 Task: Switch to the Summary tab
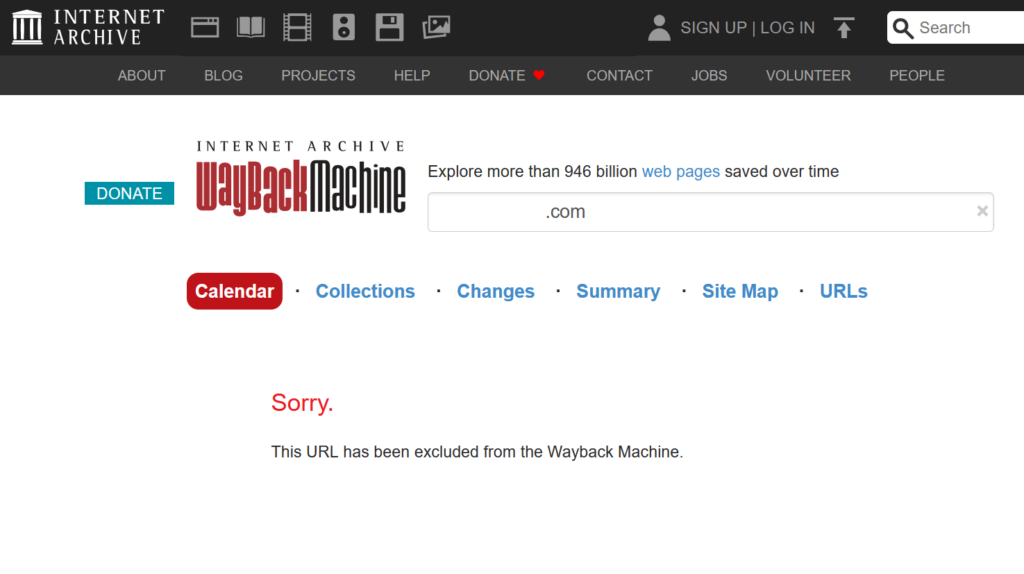click(x=618, y=291)
